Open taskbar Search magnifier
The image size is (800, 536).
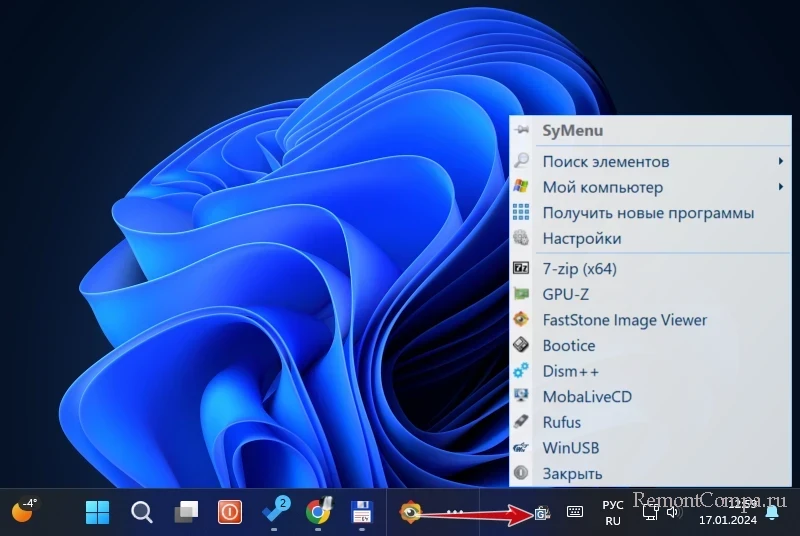point(142,513)
